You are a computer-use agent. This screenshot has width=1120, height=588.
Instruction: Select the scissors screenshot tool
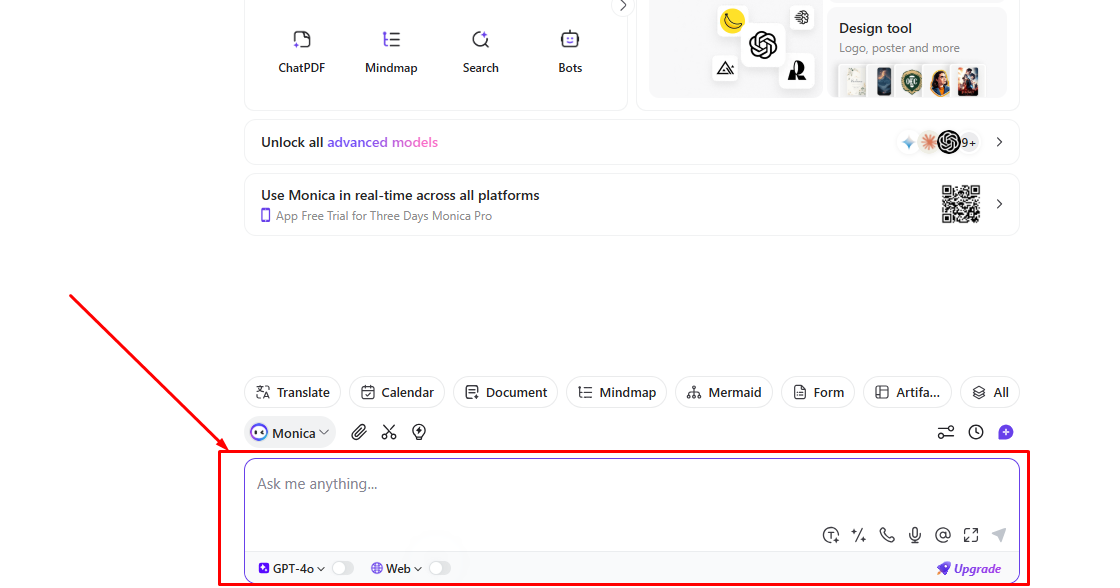(389, 432)
